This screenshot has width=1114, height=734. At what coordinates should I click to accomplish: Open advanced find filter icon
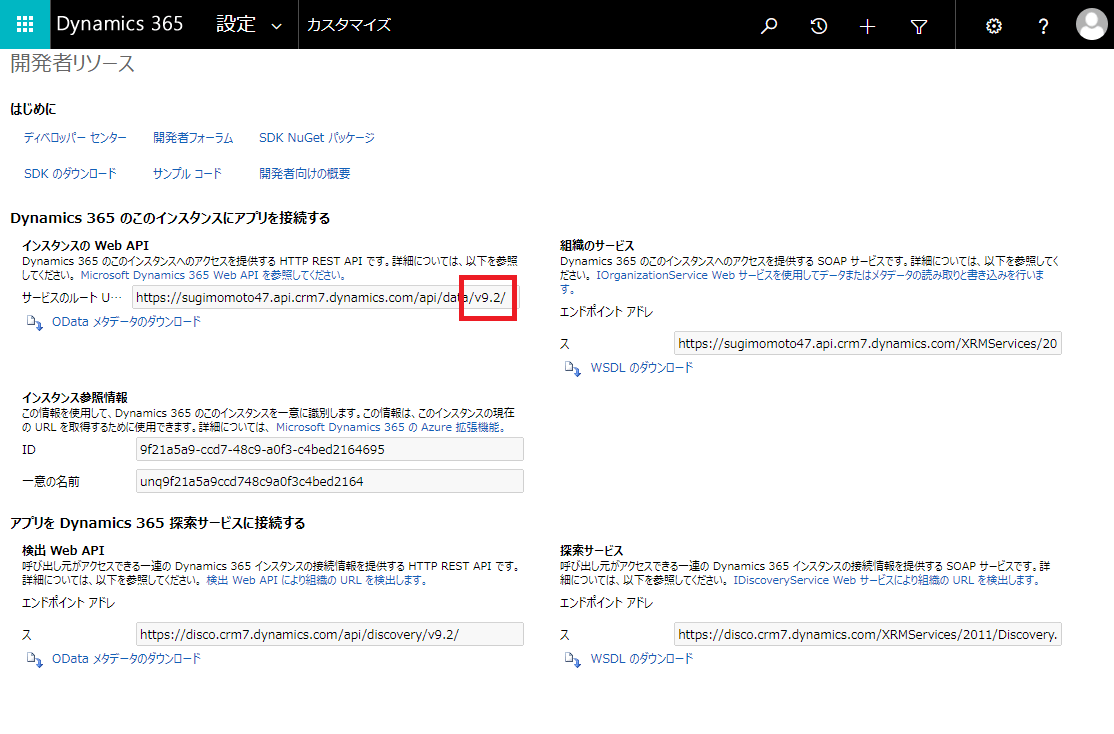point(919,27)
